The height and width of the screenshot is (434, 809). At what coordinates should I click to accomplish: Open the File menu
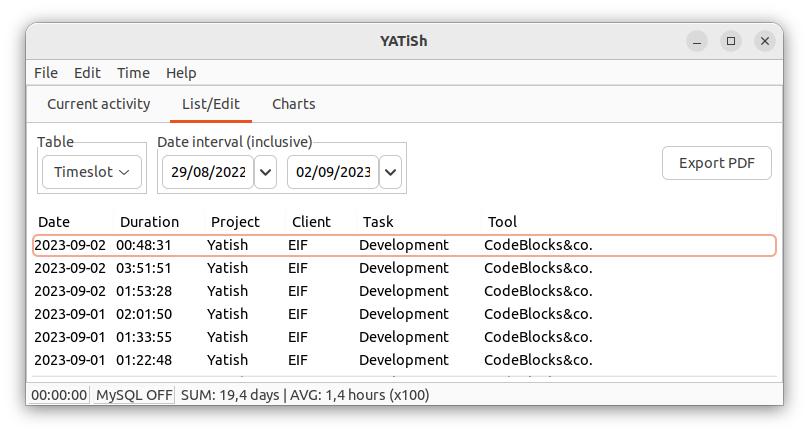(46, 73)
